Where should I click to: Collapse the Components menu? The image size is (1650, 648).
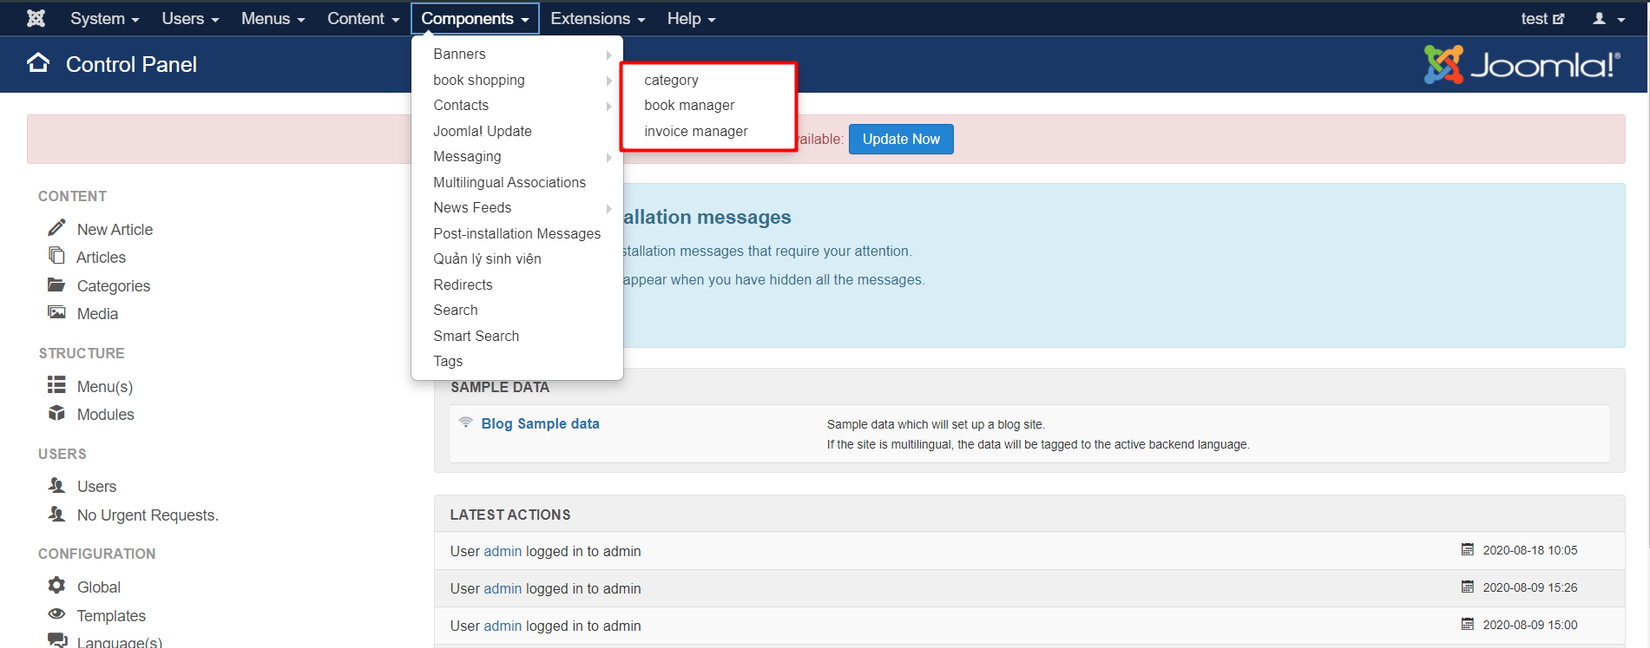click(x=475, y=18)
